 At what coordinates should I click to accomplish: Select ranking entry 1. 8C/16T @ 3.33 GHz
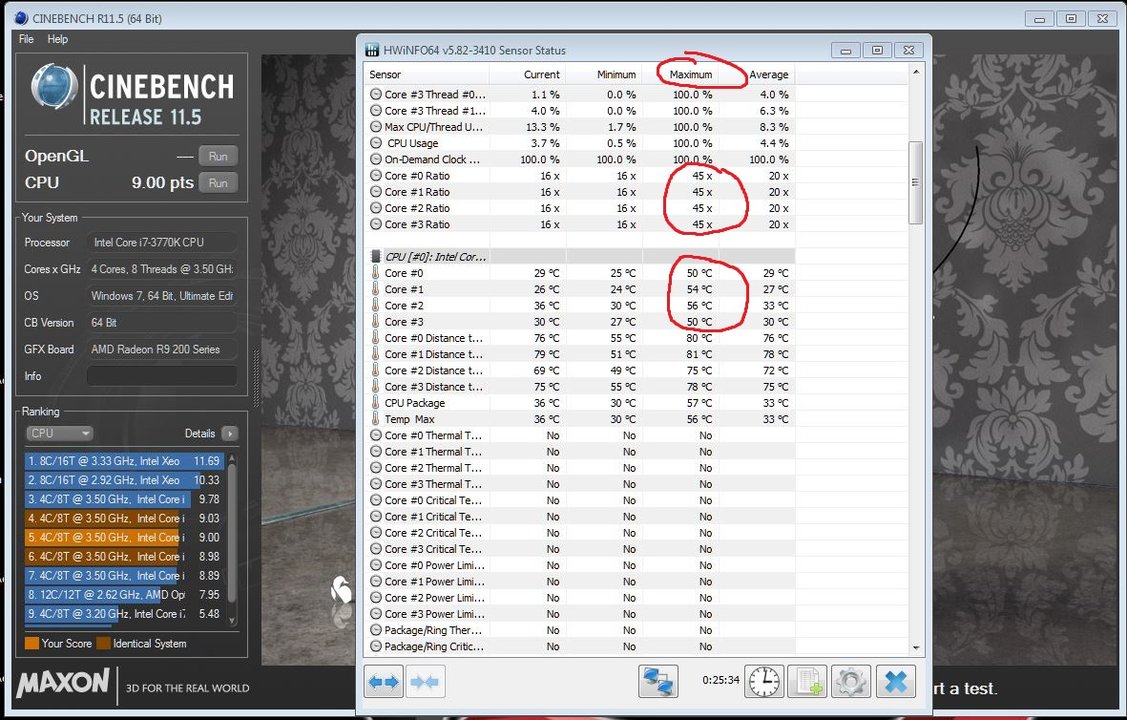[x=124, y=461]
